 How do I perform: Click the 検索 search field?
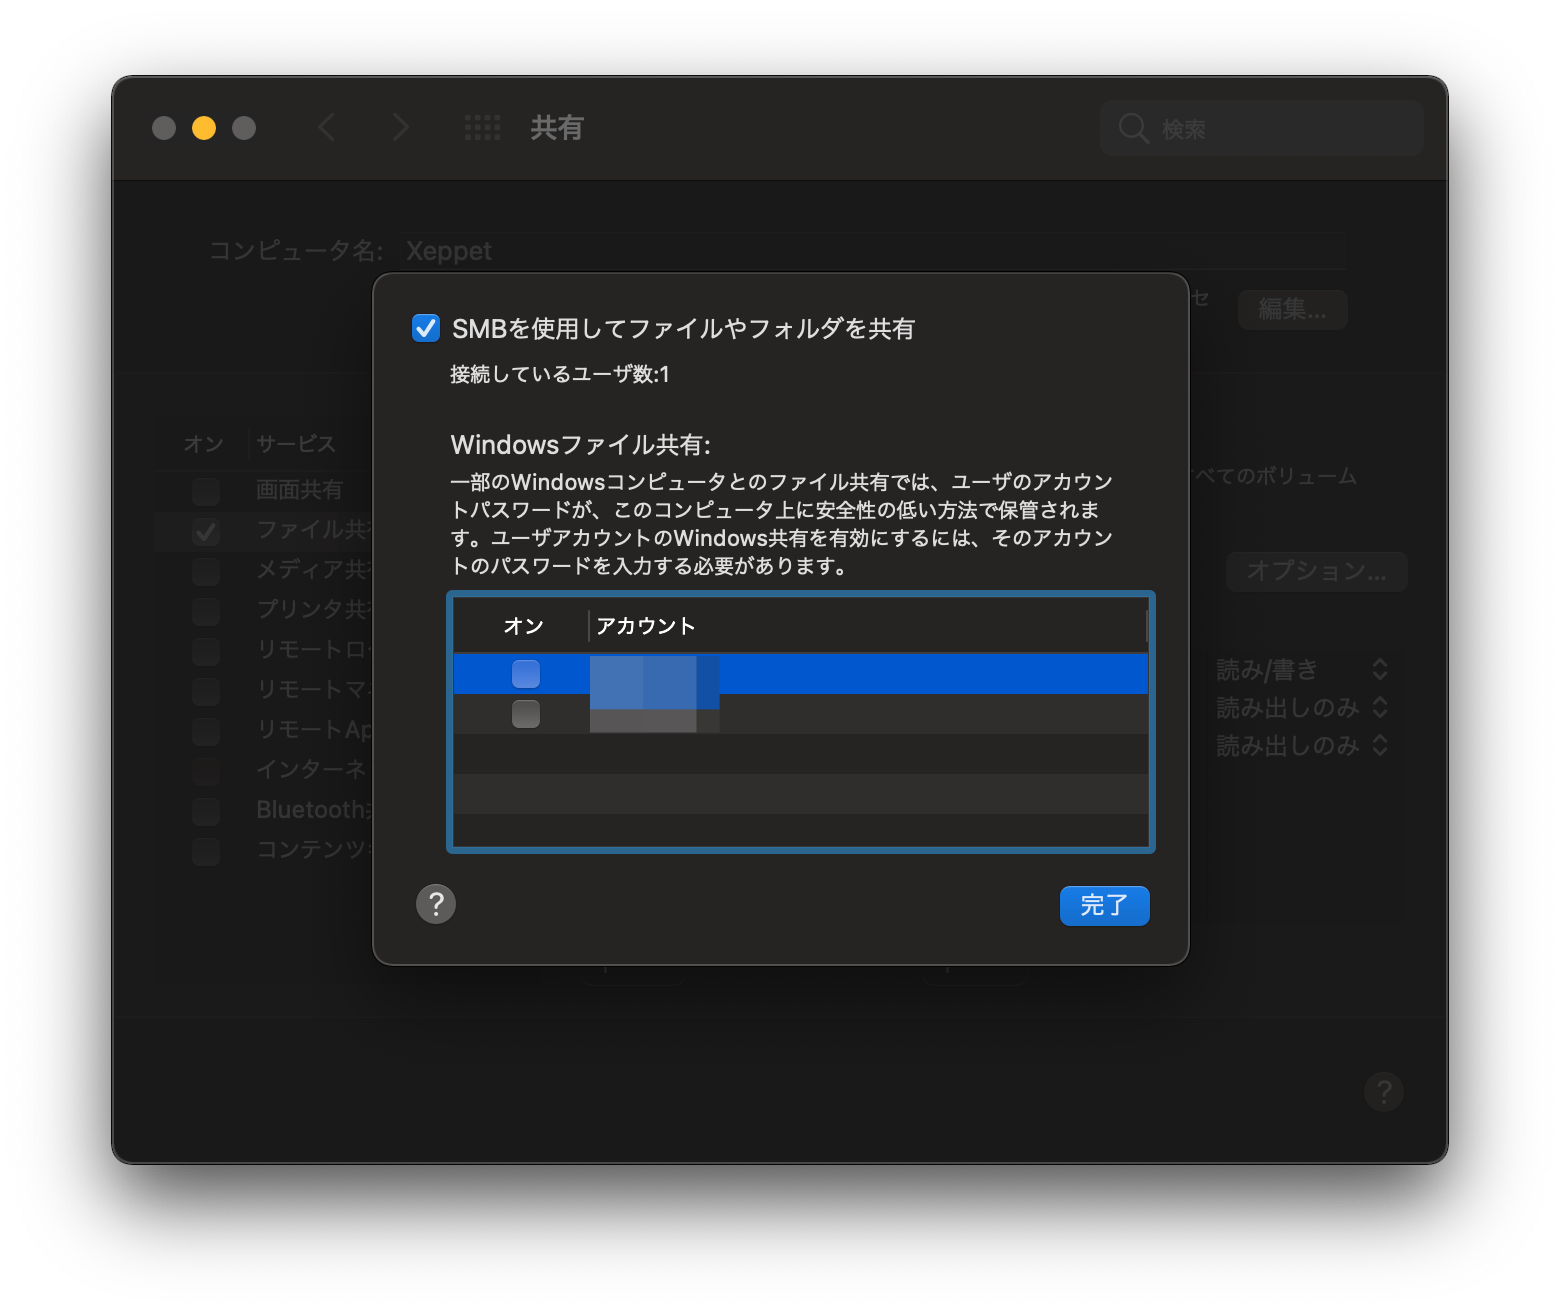coord(1262,128)
